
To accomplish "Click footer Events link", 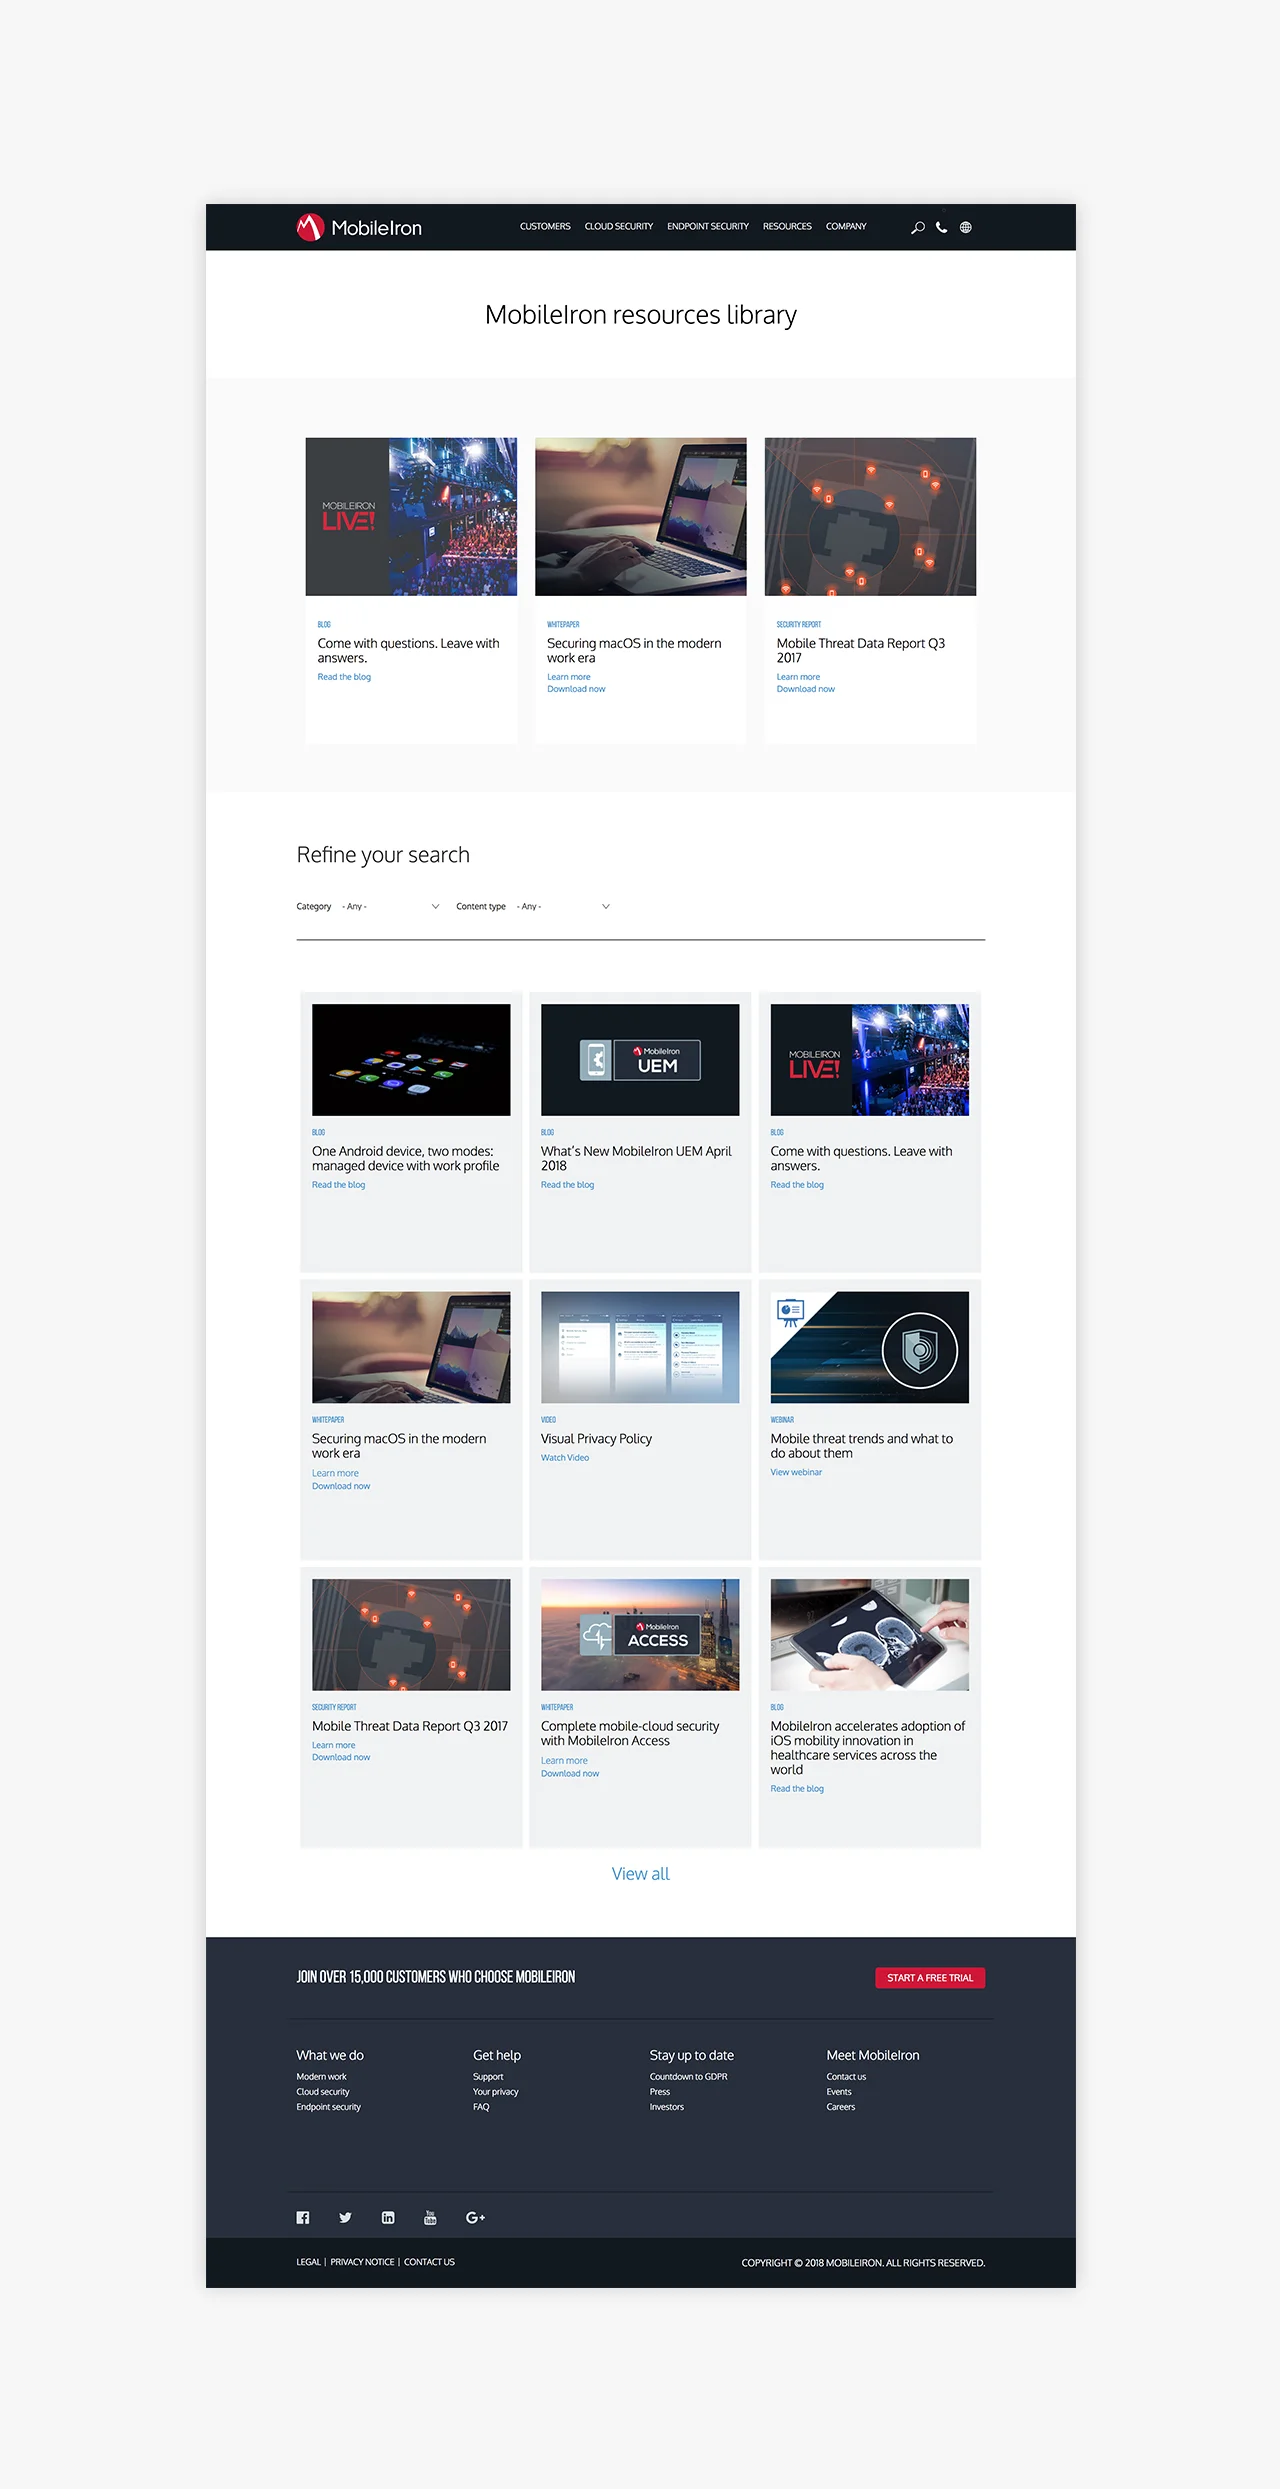I will click(x=839, y=2092).
